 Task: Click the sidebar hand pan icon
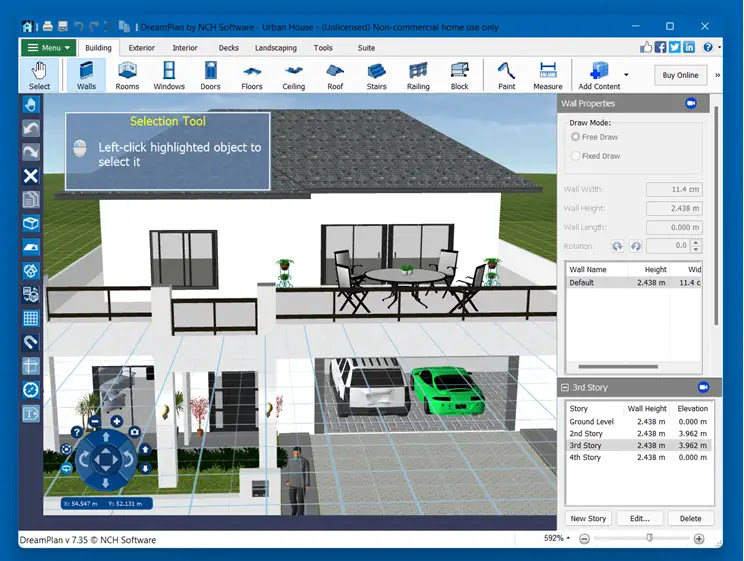tap(31, 104)
